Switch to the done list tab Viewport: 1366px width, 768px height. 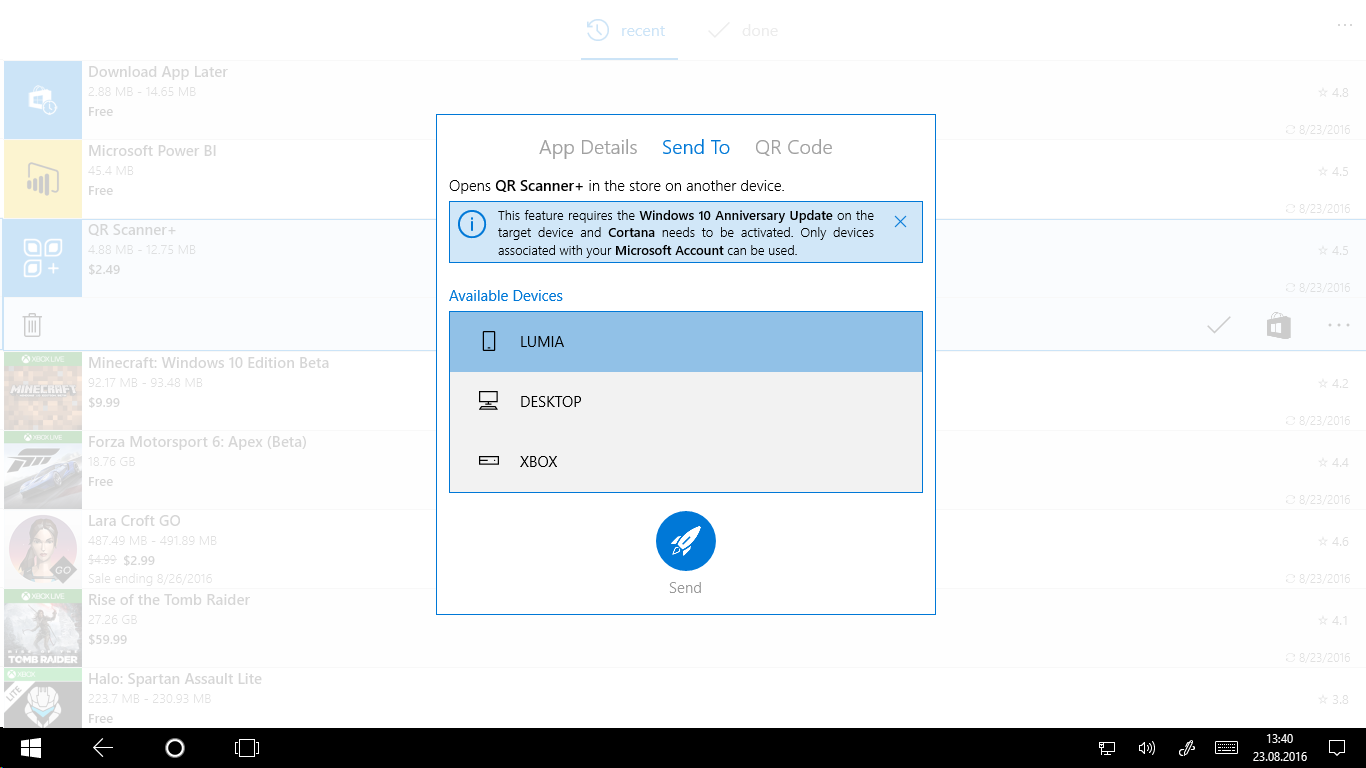click(x=744, y=30)
